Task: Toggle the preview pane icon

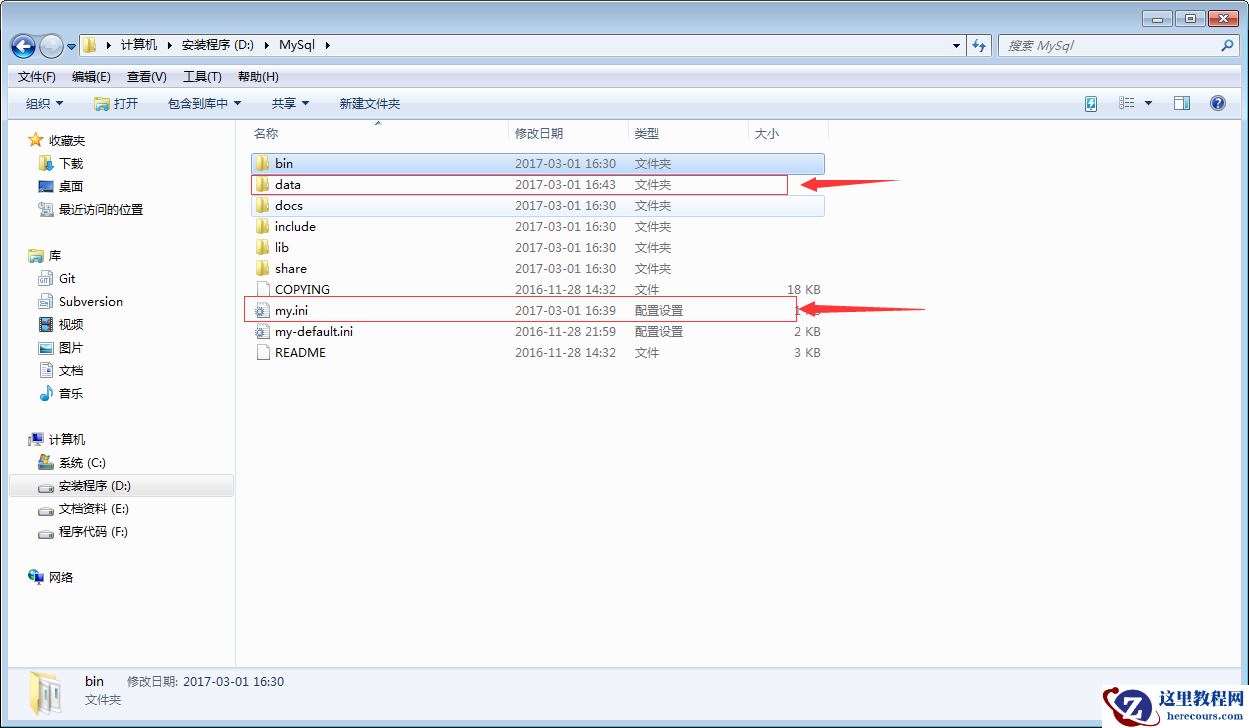Action: click(1181, 103)
